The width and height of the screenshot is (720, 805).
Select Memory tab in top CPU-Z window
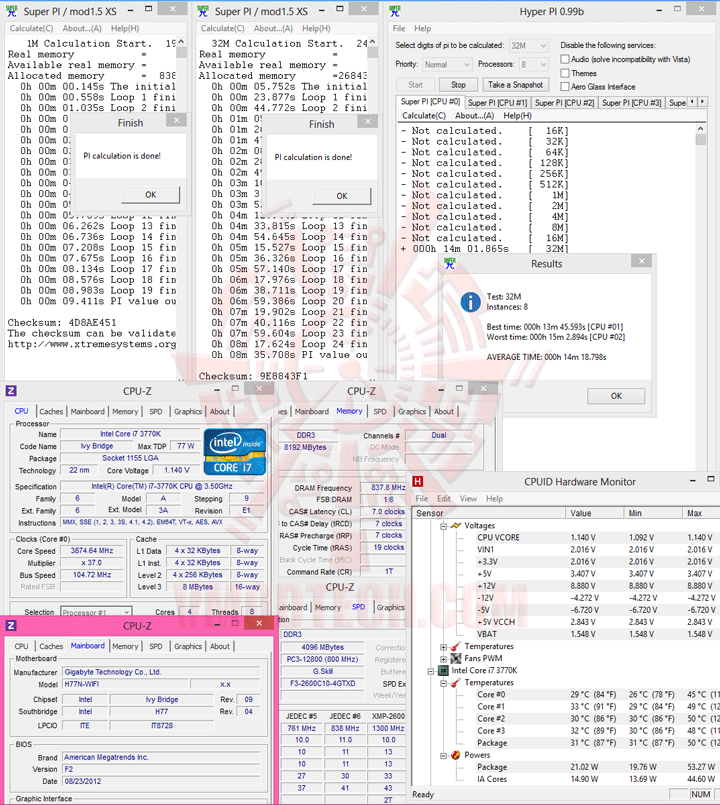[125, 411]
